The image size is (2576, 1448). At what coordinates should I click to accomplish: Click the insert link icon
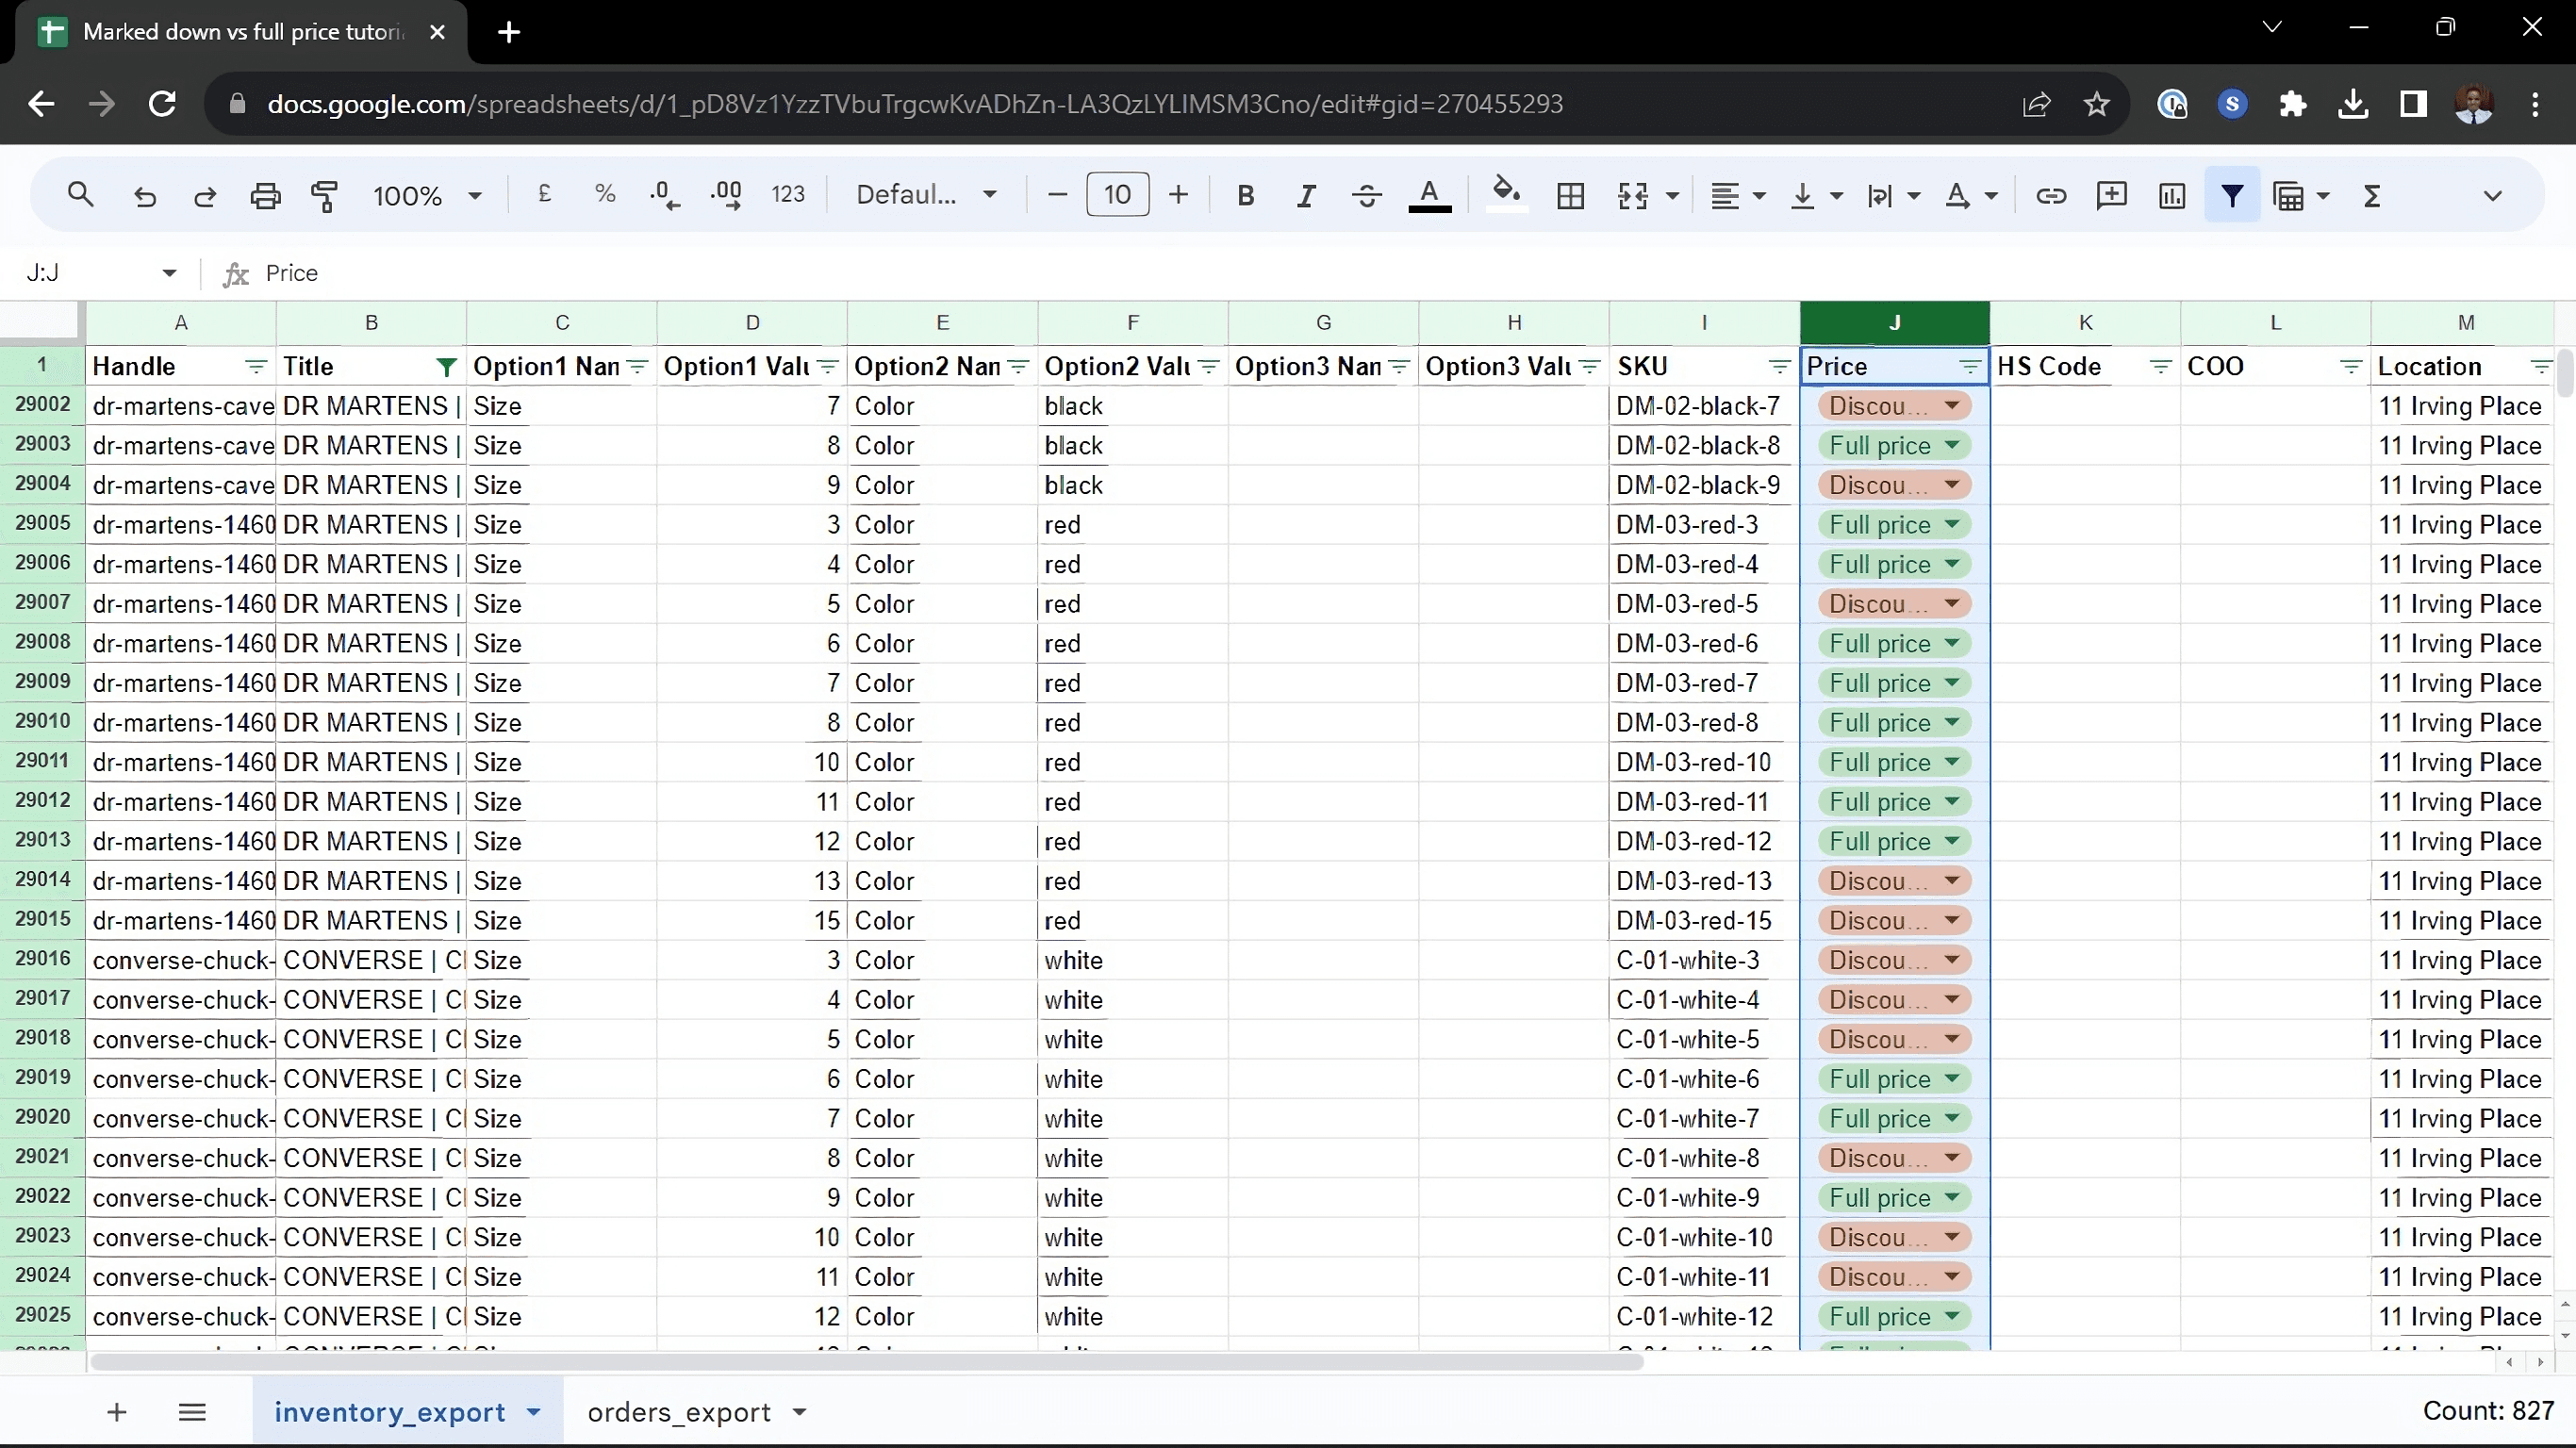point(2050,195)
